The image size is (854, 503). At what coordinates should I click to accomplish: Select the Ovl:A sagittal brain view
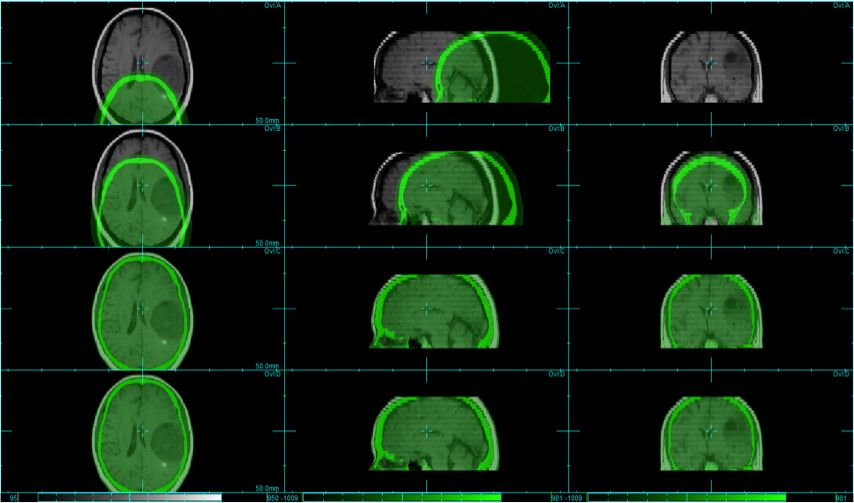pos(426,63)
